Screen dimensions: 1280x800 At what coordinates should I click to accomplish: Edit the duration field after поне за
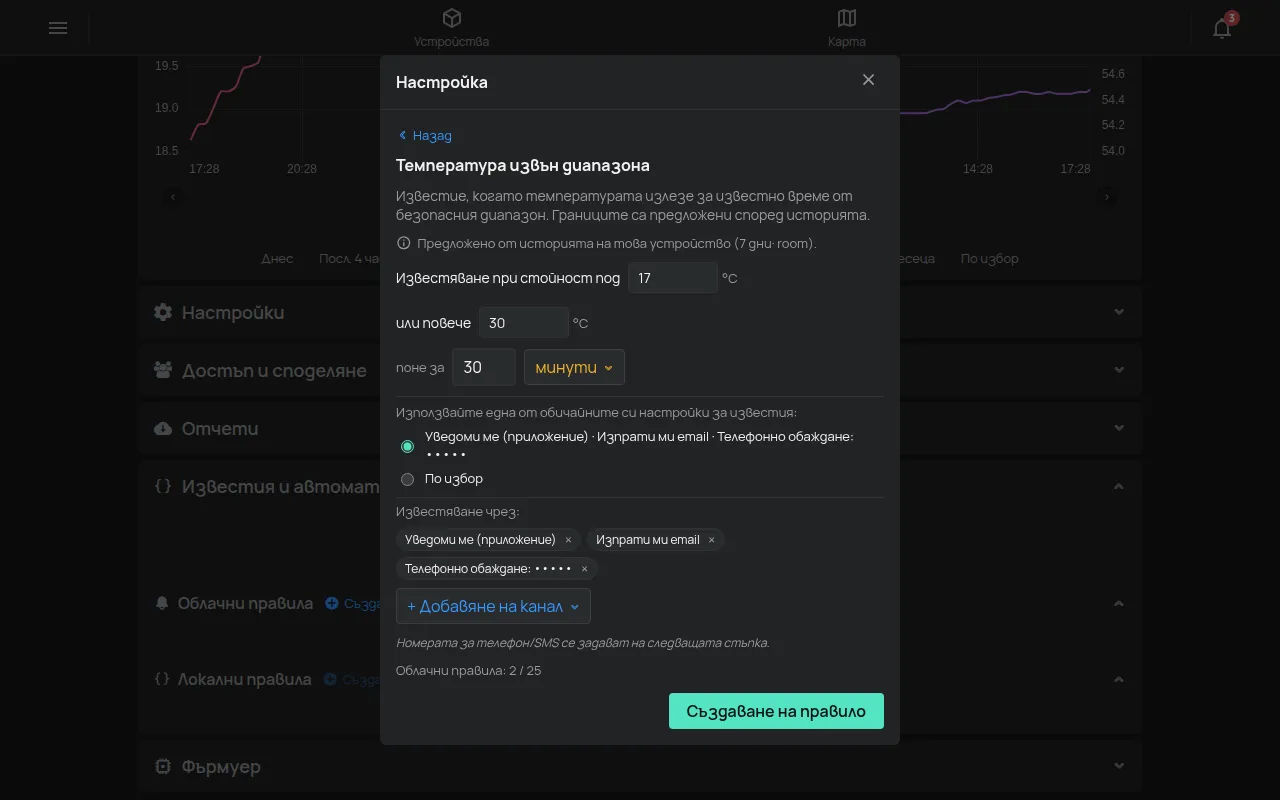484,367
